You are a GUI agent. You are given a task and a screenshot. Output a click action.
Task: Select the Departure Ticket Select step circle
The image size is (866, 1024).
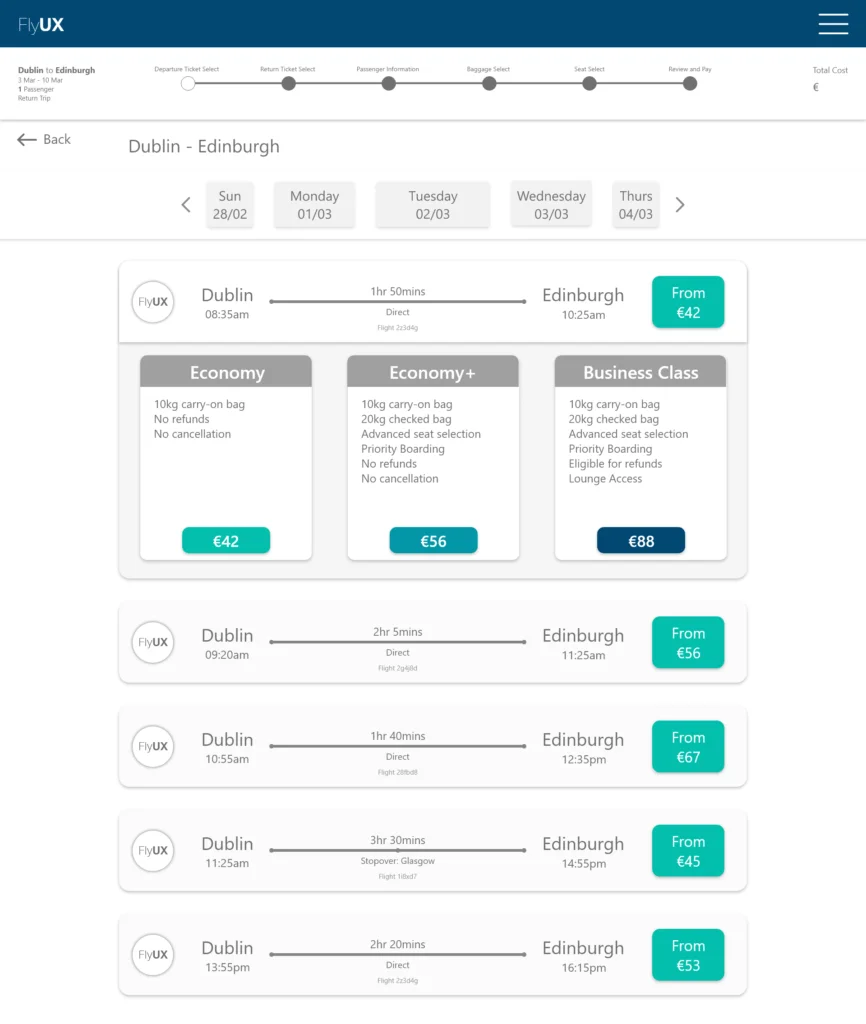tap(188, 84)
